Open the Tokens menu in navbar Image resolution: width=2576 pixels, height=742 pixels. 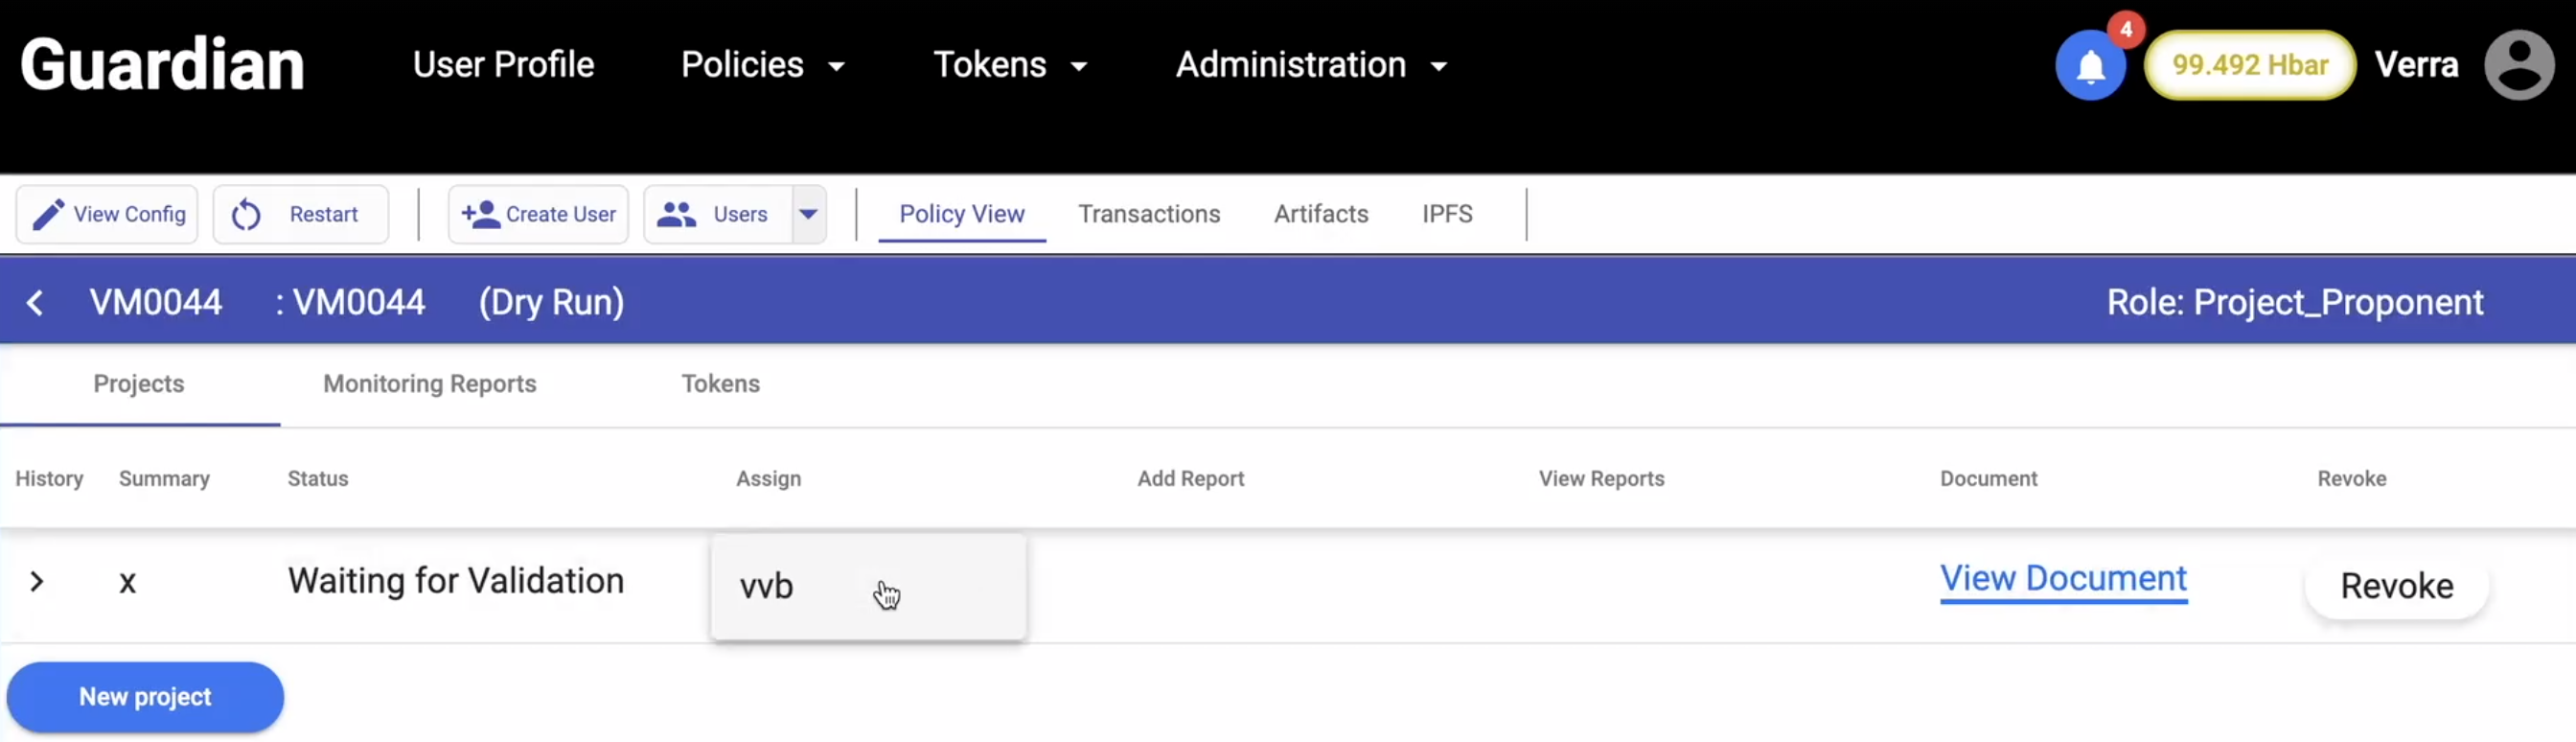(x=1009, y=65)
